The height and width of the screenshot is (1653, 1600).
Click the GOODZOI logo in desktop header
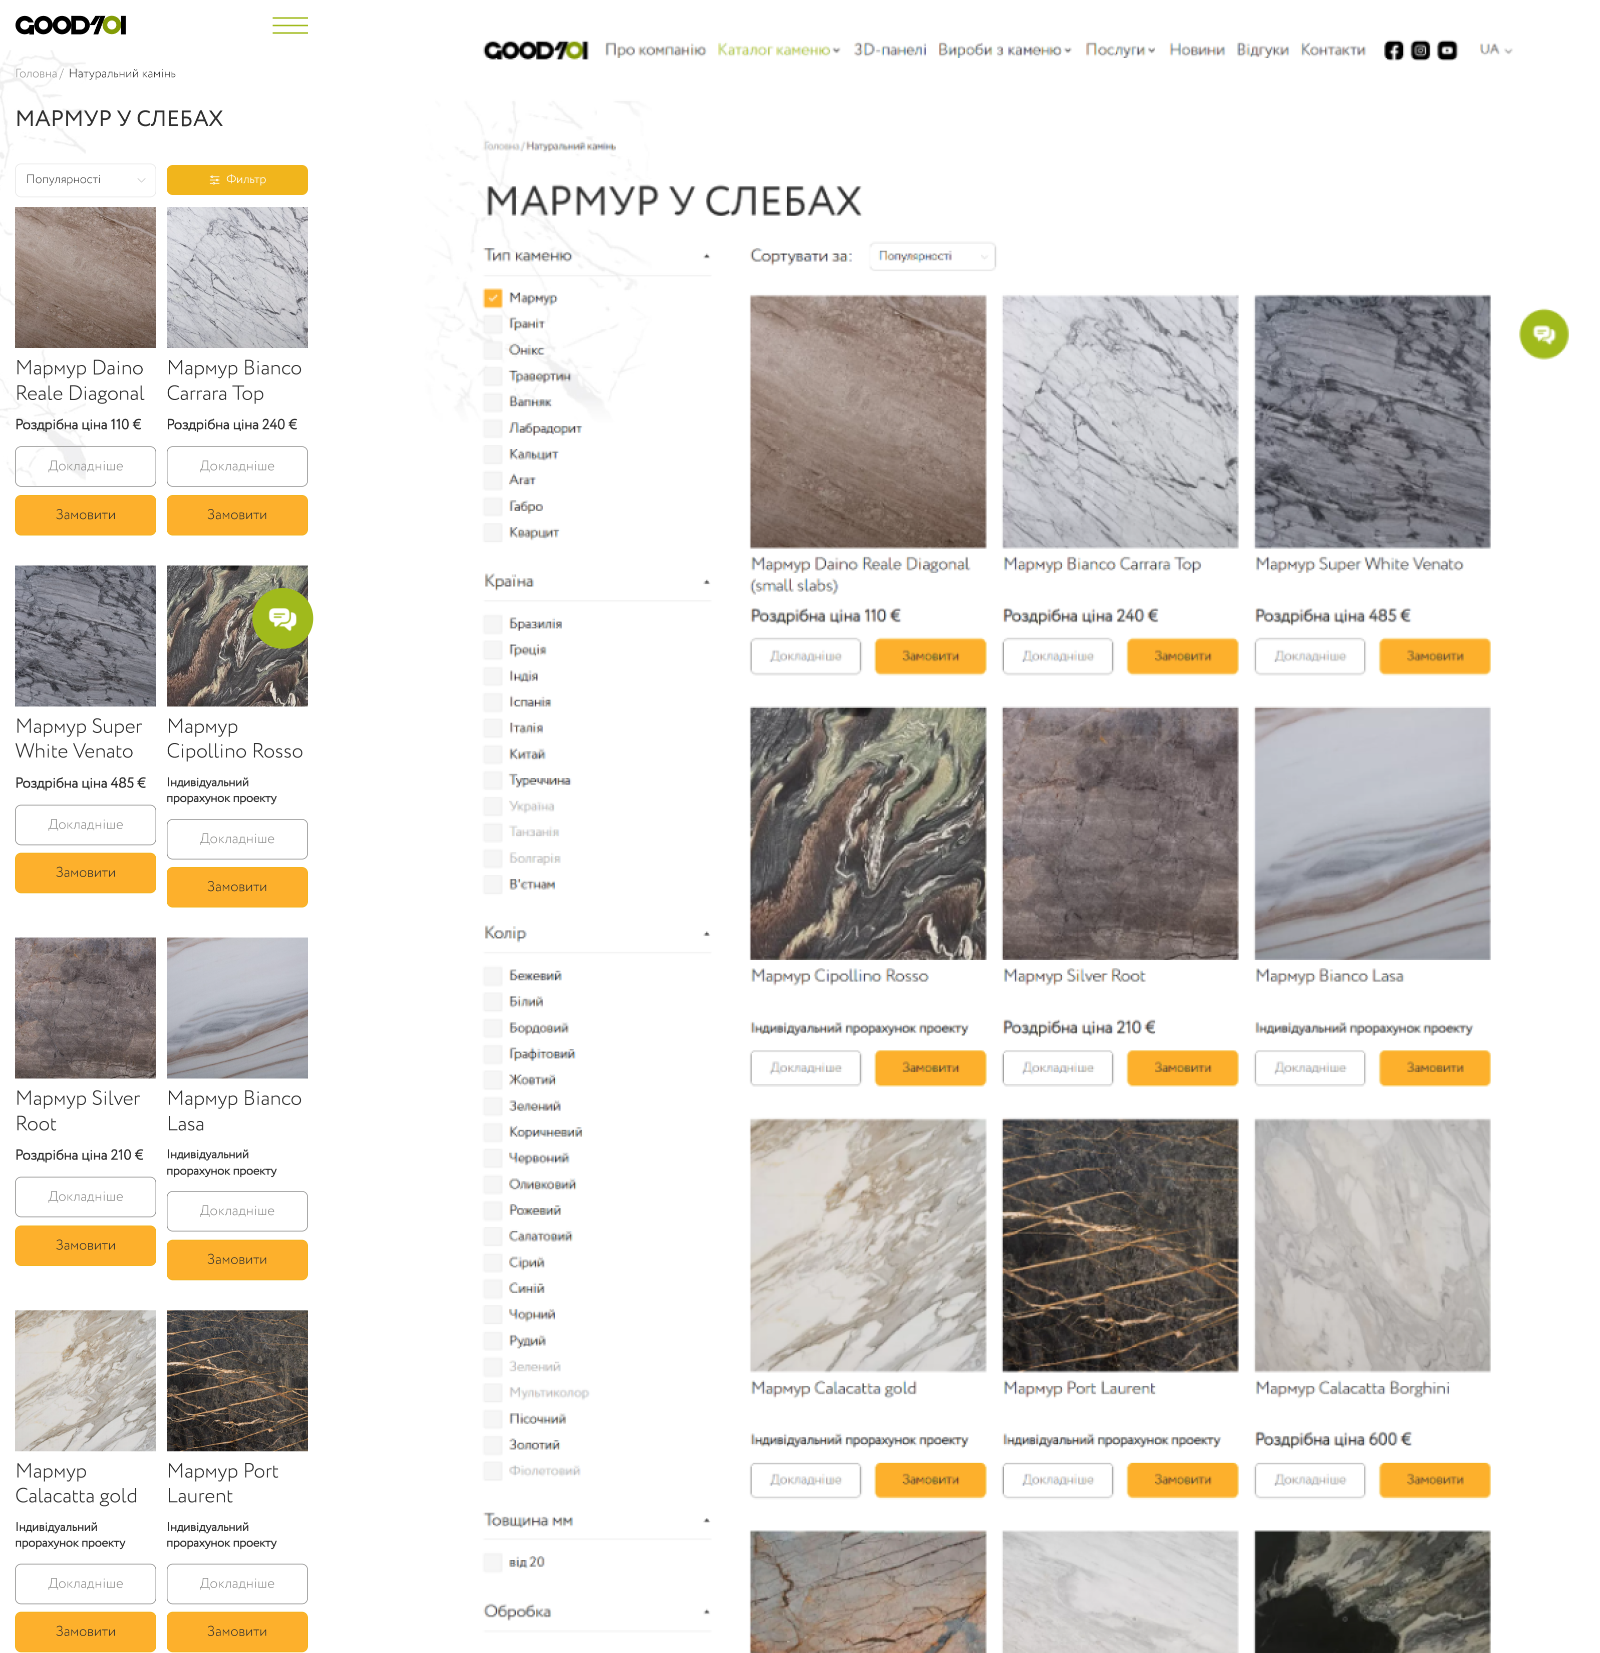coord(536,50)
